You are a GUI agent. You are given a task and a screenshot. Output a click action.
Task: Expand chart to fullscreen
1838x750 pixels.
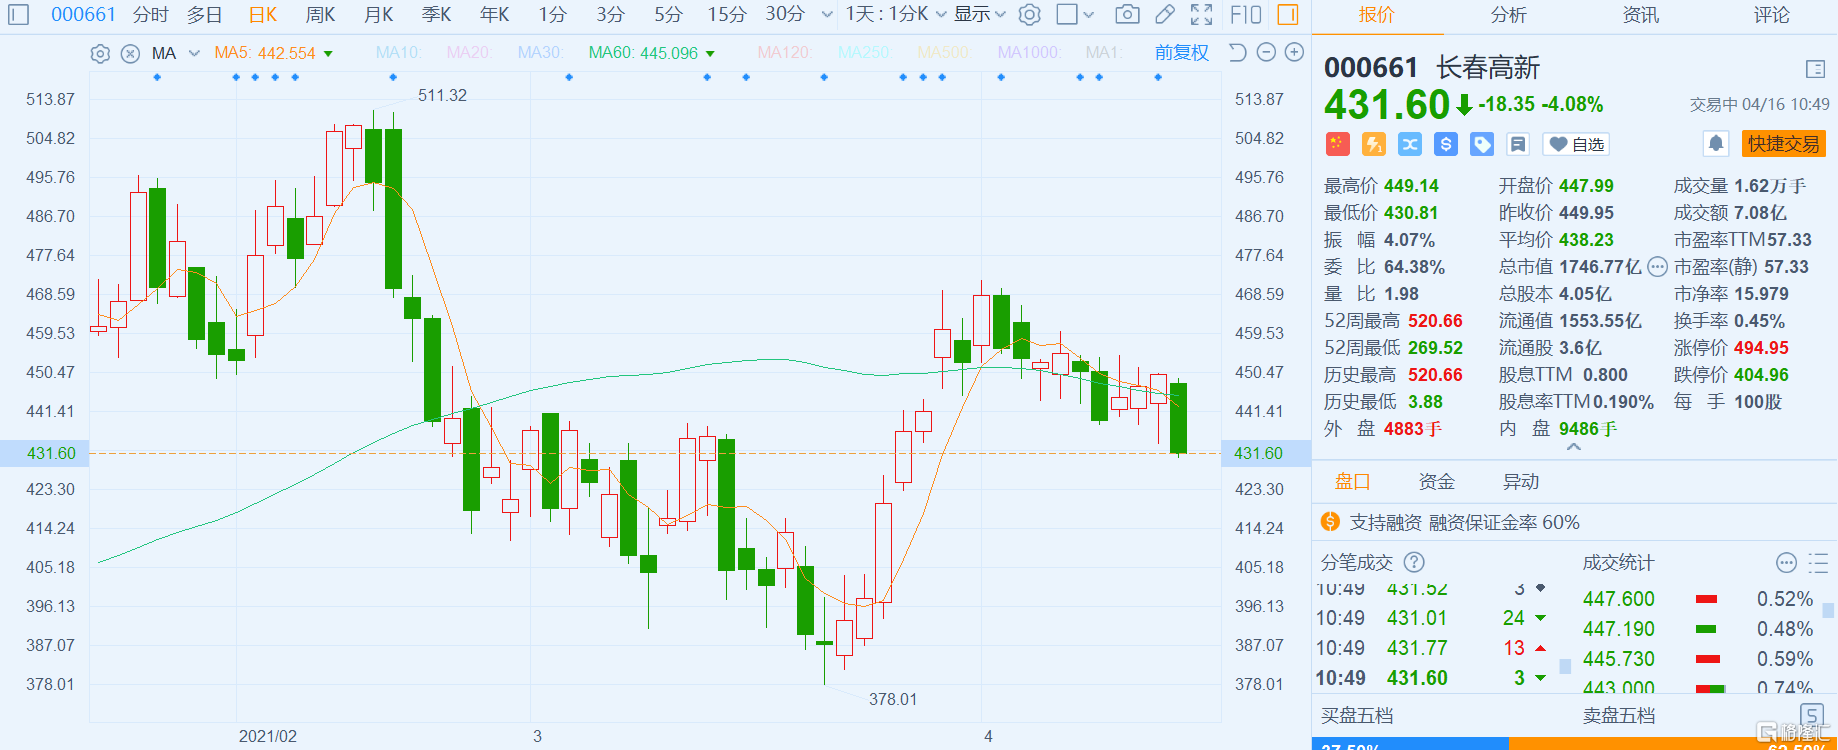coord(1202,15)
